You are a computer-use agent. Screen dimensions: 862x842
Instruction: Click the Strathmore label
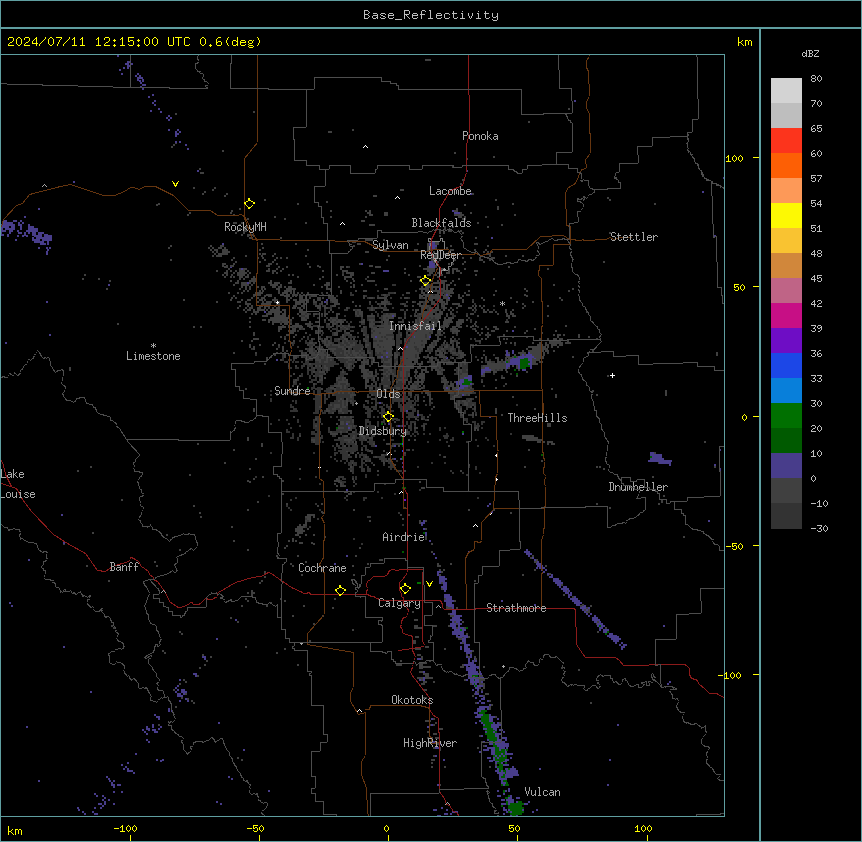[516, 608]
